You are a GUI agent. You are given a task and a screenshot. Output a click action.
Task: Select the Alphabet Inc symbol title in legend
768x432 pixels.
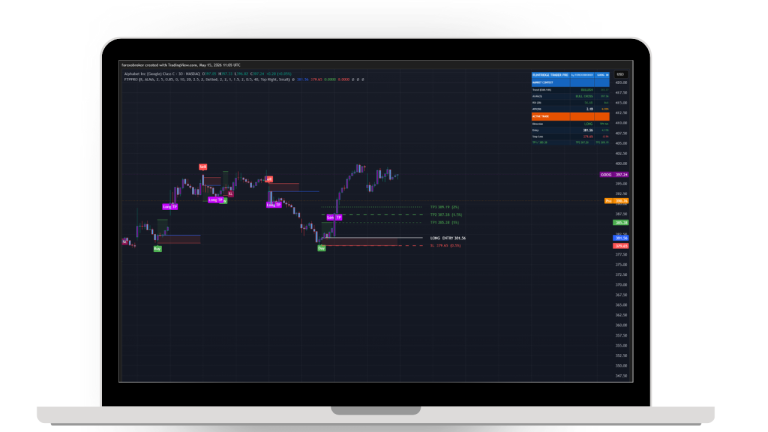click(162, 74)
